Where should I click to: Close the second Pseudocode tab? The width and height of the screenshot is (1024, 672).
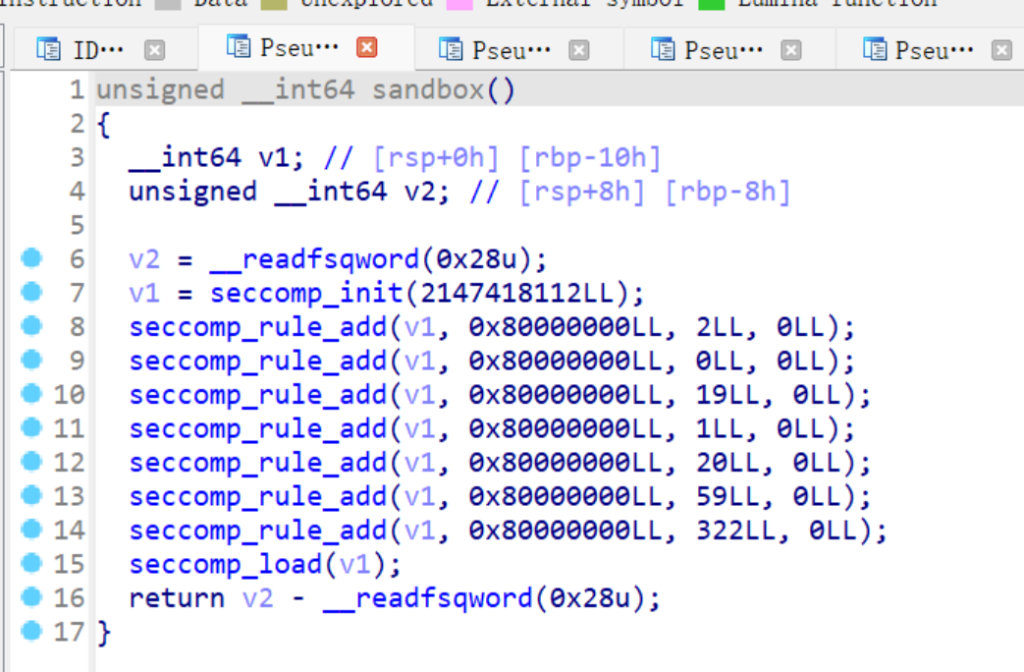click(579, 49)
